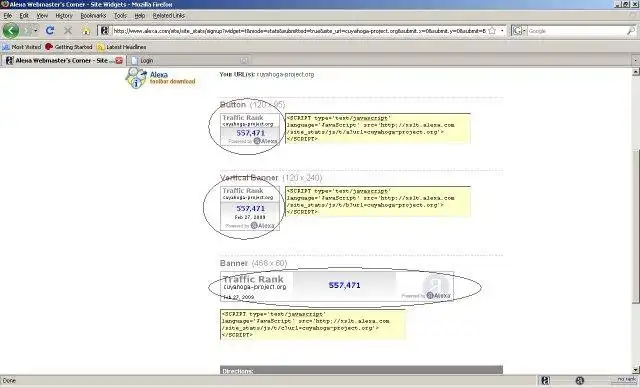Click the Latest Headlines feed icon

101,47
